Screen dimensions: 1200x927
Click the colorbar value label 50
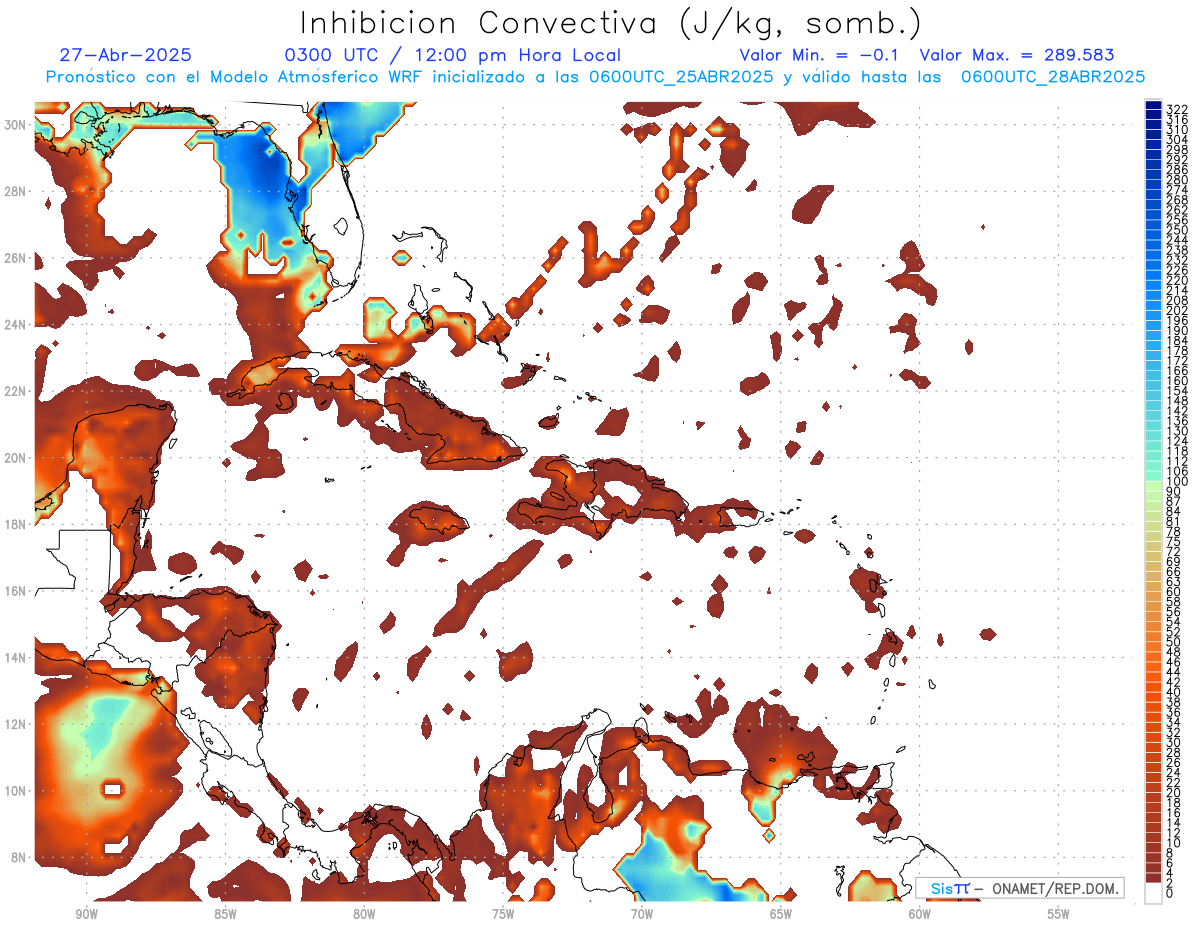coord(1174,642)
